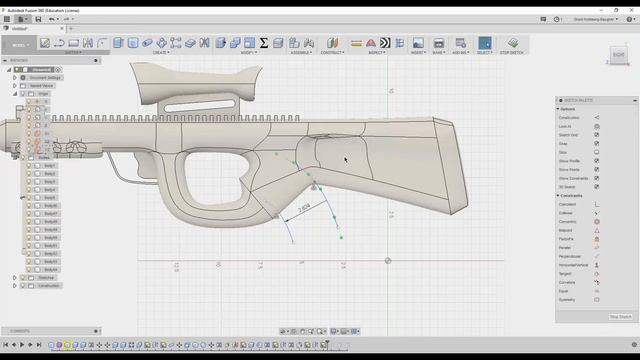
Task: Open the Create menu label
Action: [x=161, y=53]
